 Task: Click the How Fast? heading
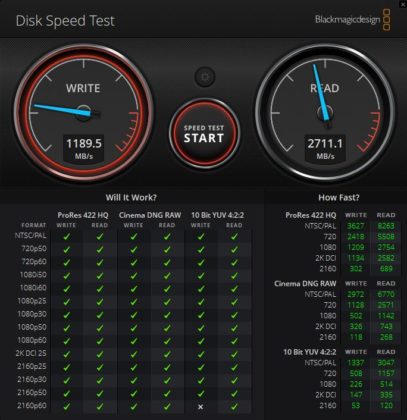(x=339, y=198)
